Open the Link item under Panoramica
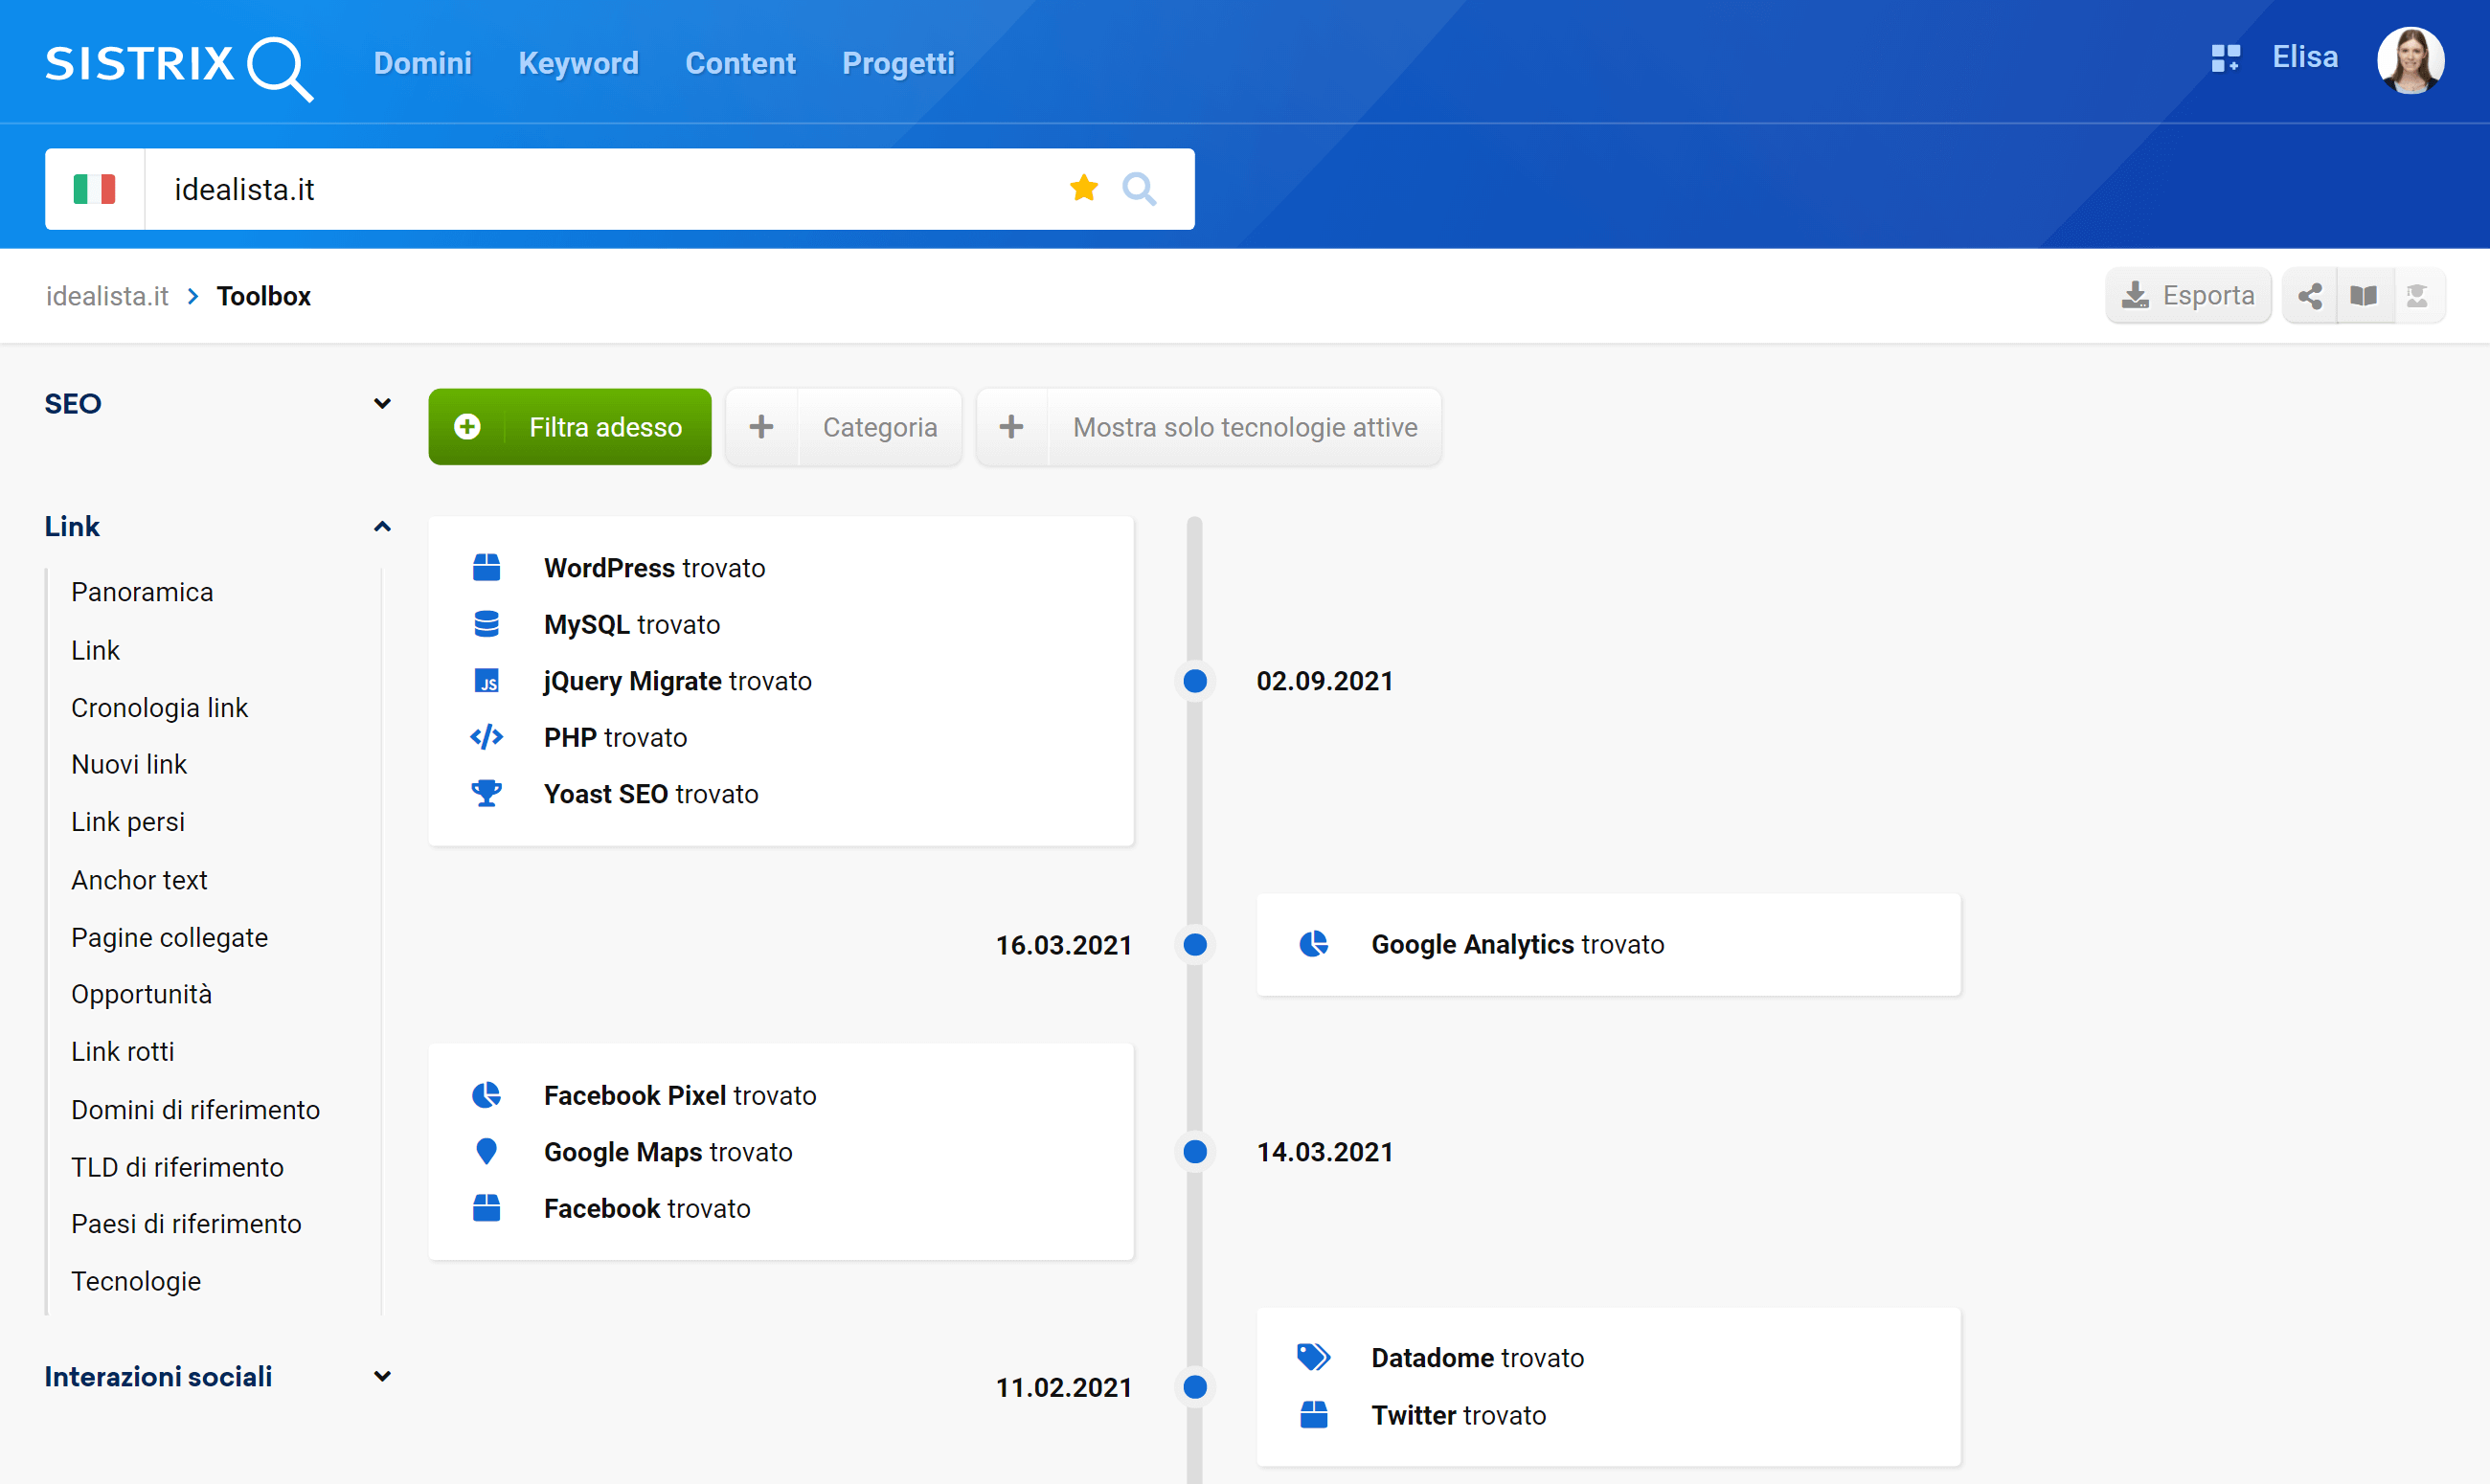 pyautogui.click(x=96, y=651)
